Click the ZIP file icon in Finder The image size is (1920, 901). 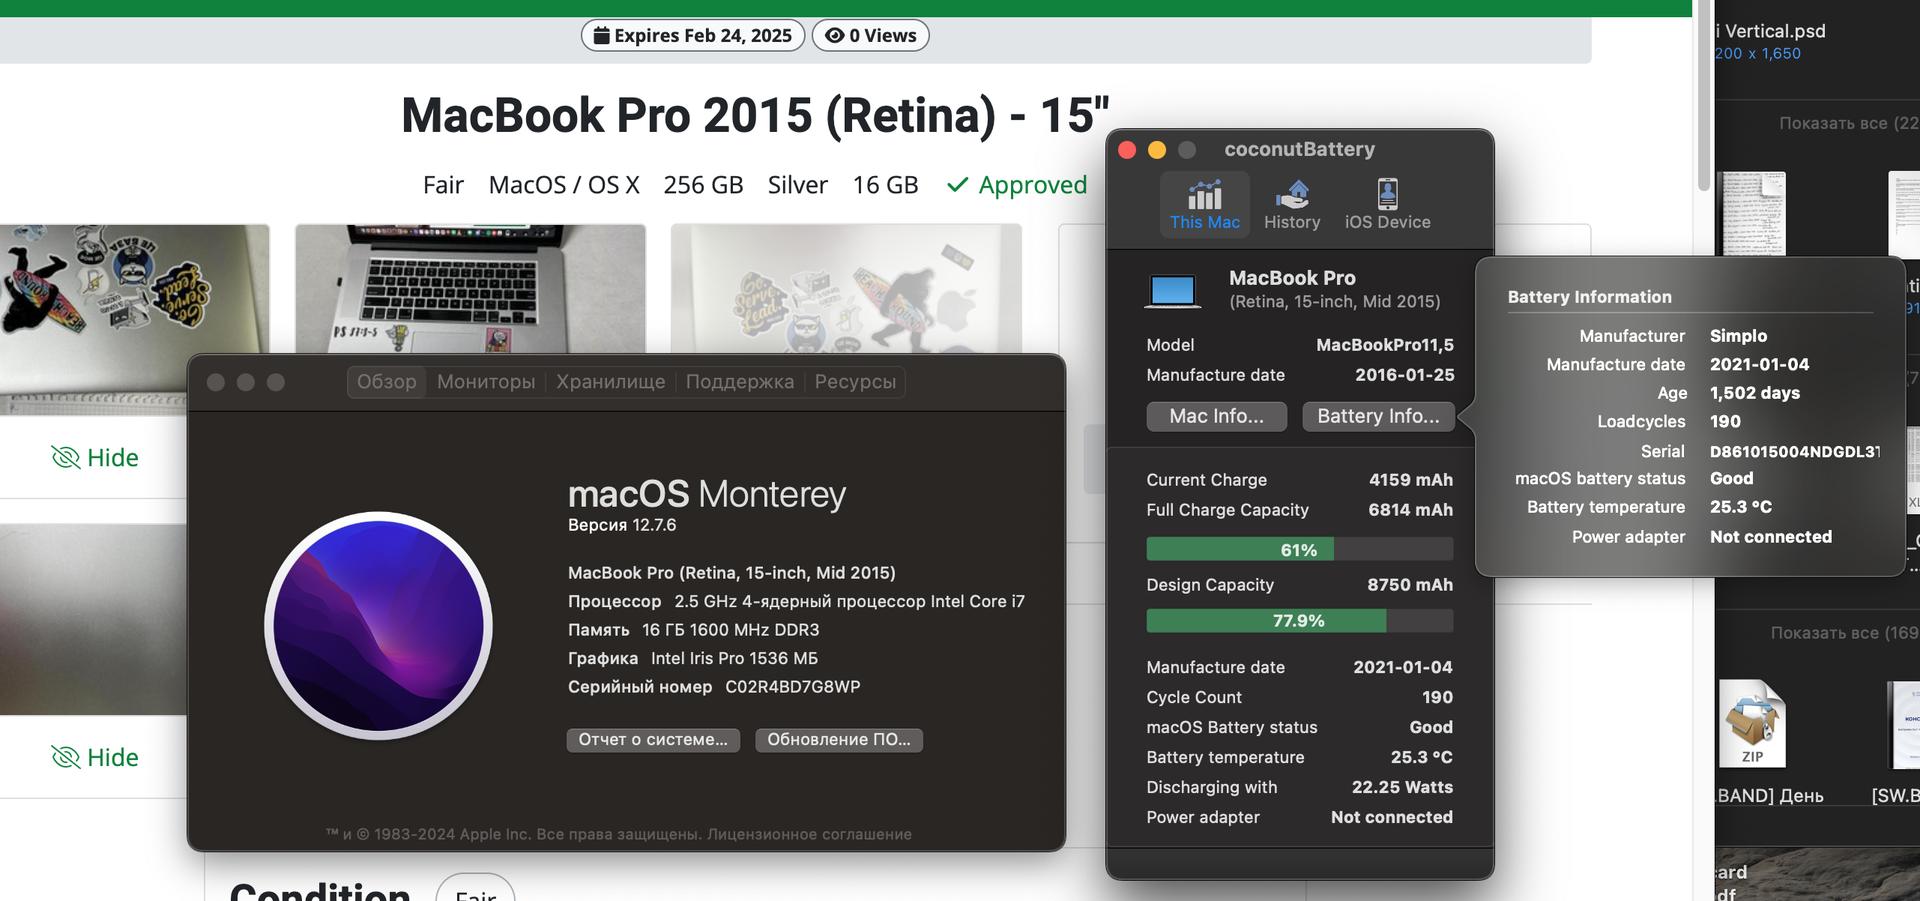point(1752,723)
